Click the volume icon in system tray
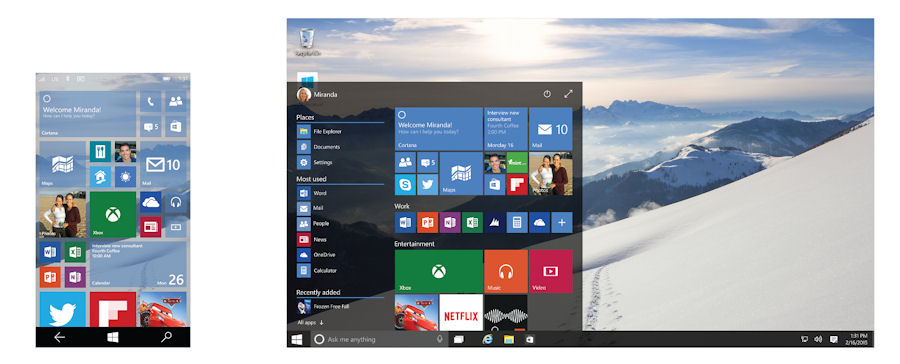This screenshot has width=900, height=364. 818,339
